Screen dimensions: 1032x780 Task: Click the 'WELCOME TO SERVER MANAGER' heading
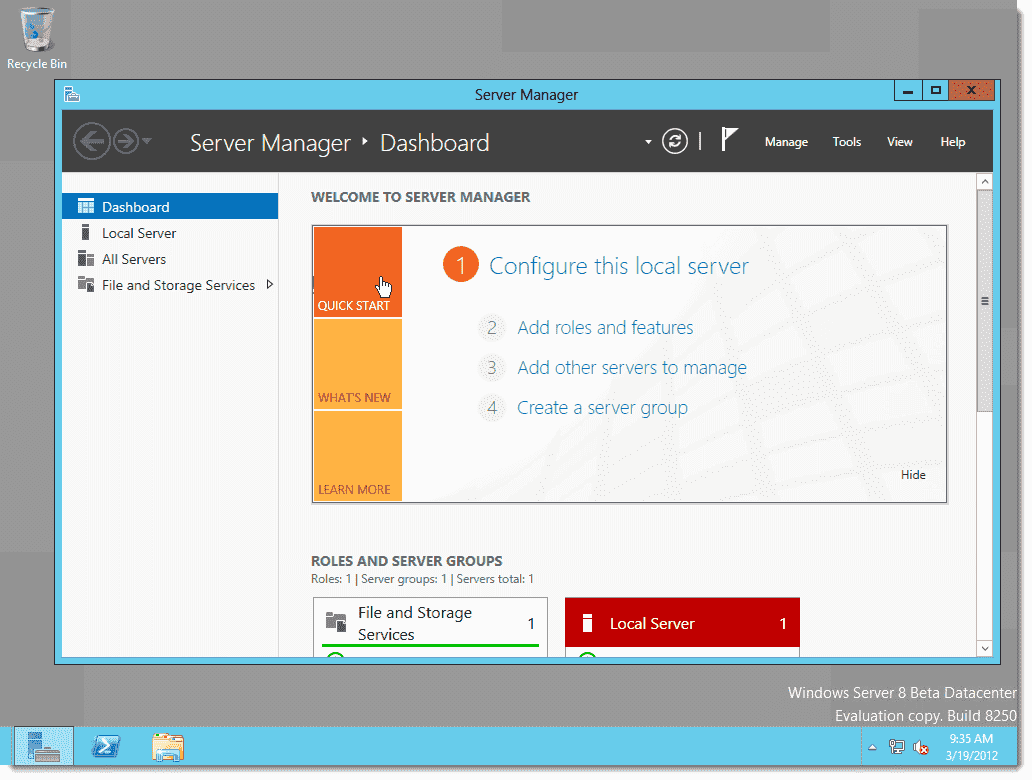pyautogui.click(x=421, y=197)
